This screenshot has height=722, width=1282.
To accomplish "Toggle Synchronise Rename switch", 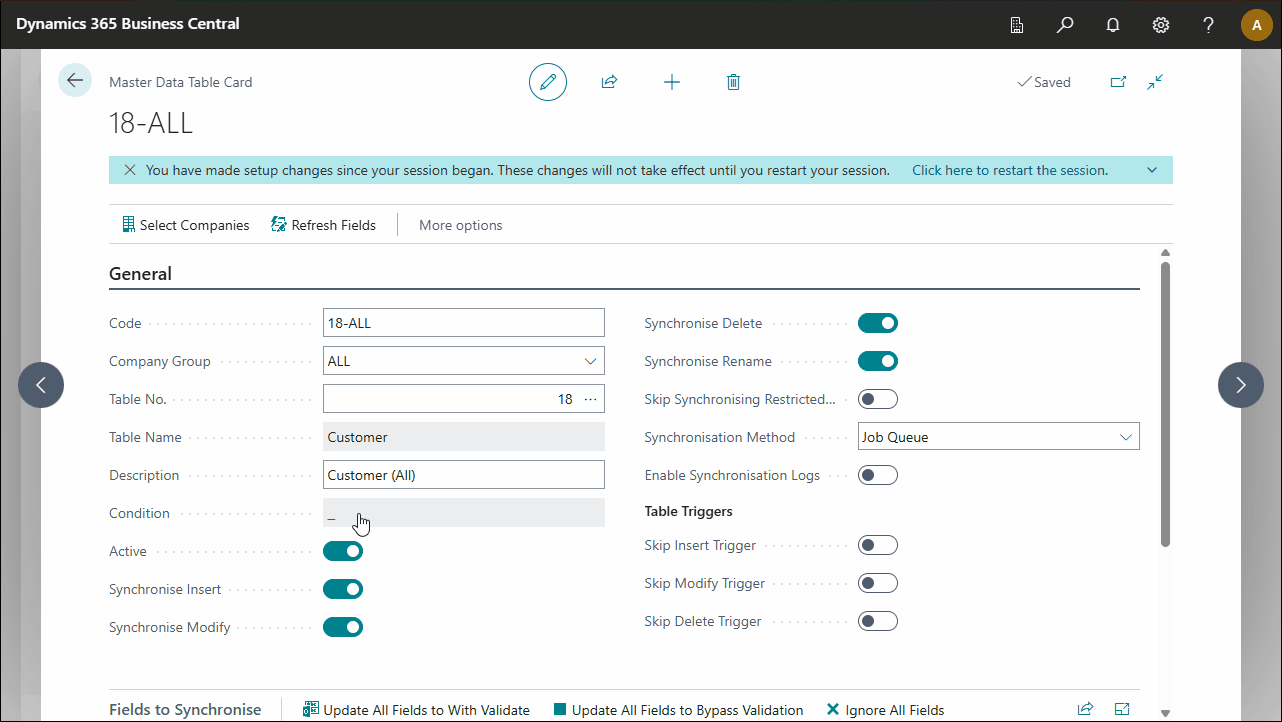I will coord(878,361).
